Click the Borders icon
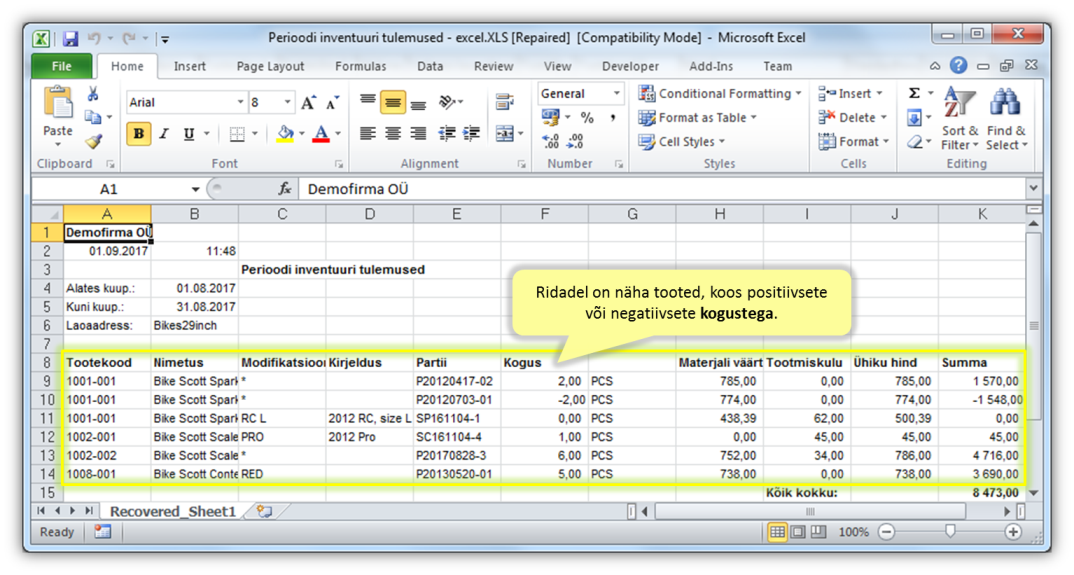The height and width of the screenshot is (575, 1074). click(x=237, y=134)
